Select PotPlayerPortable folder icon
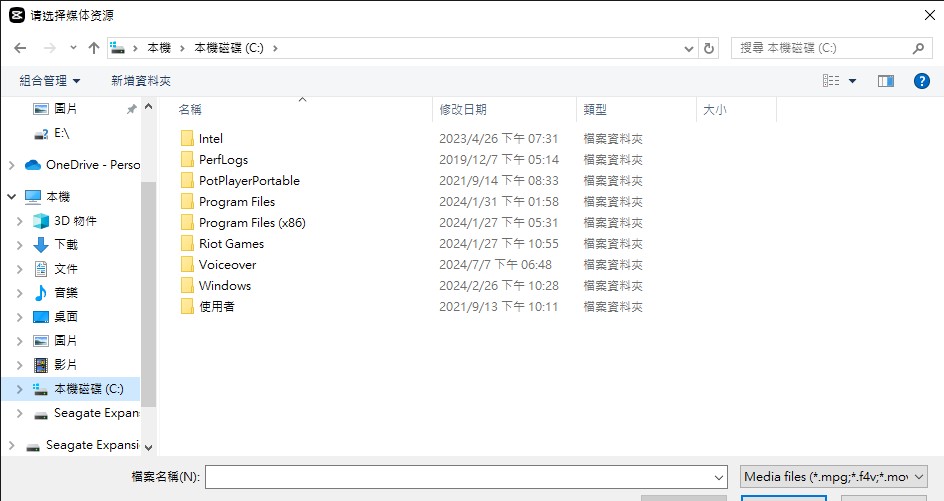This screenshot has width=944, height=501. (x=187, y=181)
